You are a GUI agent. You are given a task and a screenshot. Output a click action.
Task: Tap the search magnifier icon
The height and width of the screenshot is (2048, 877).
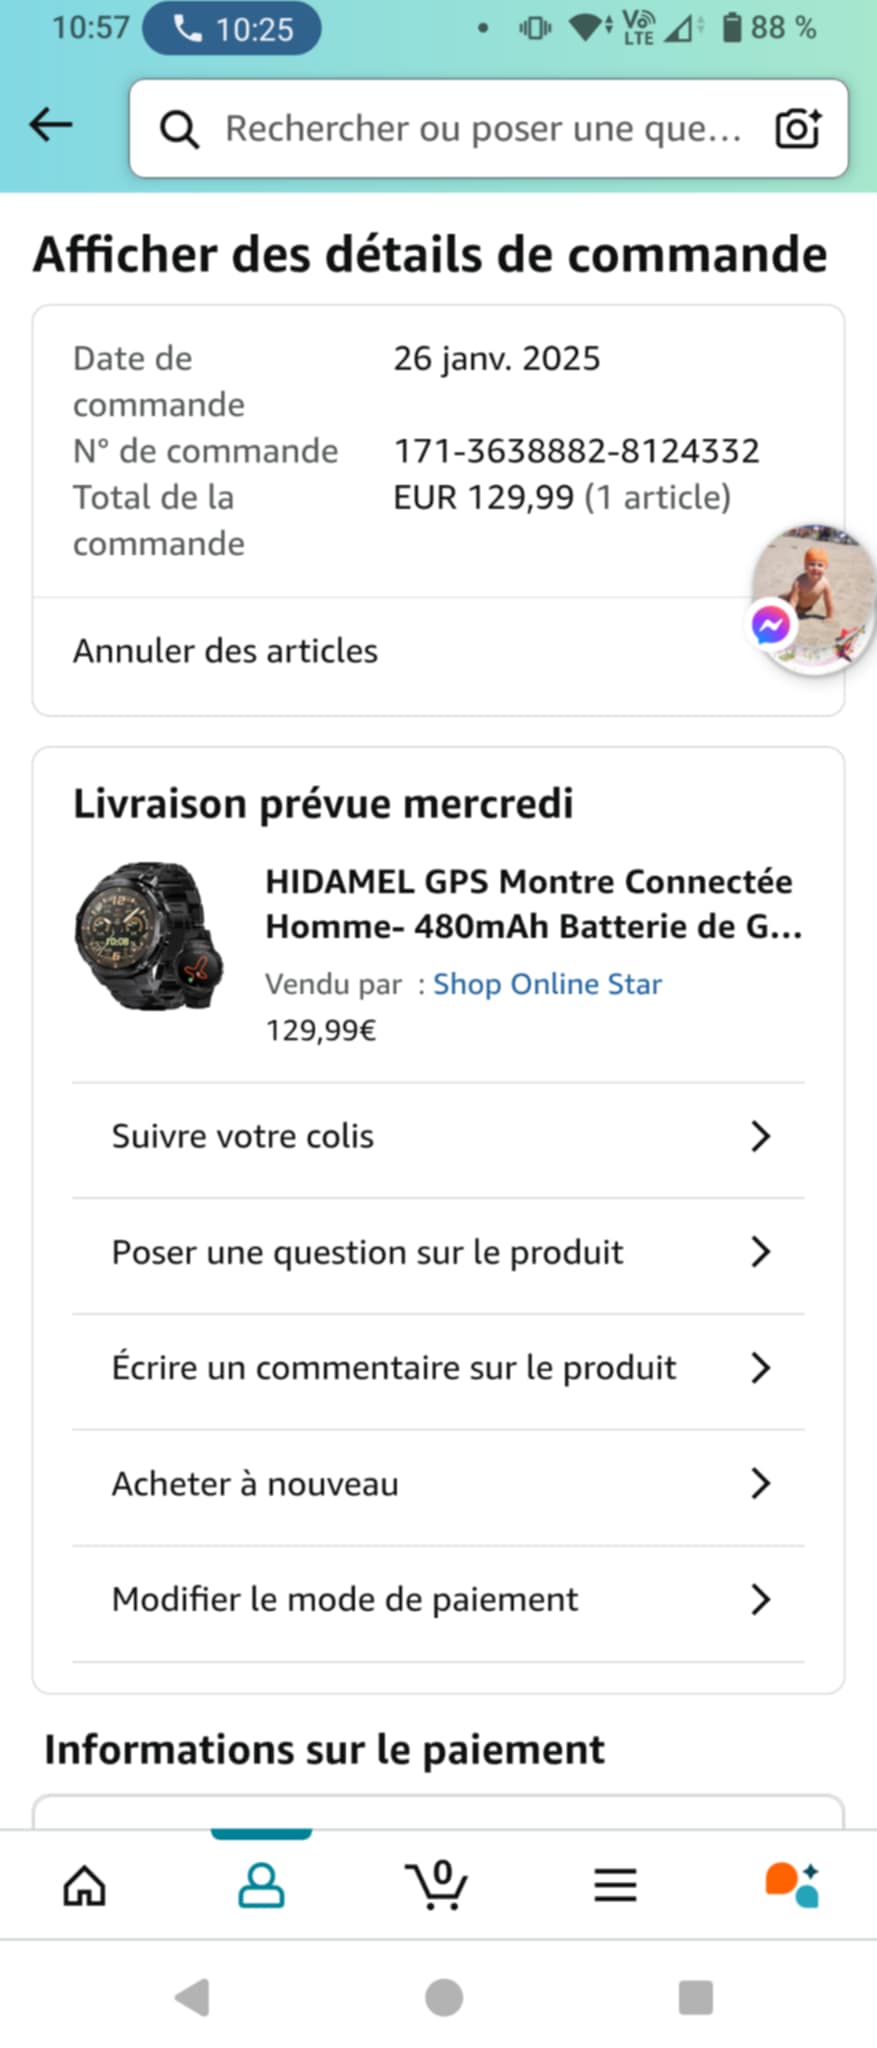[180, 129]
